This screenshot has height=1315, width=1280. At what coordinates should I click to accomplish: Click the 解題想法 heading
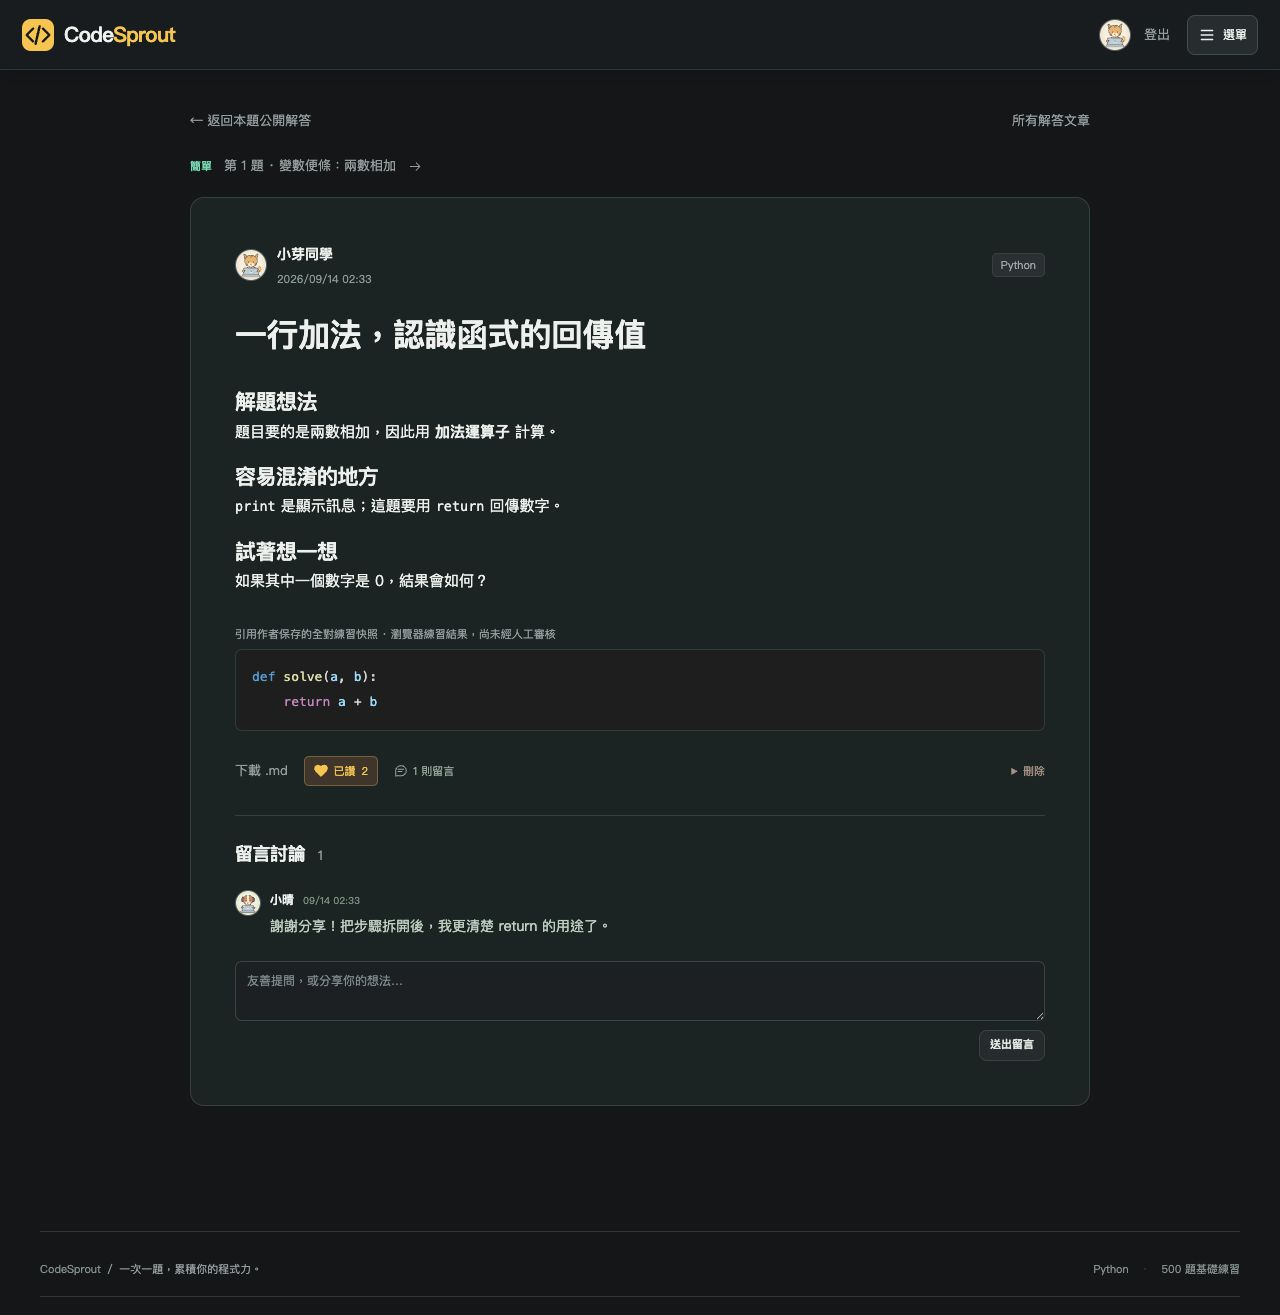pyautogui.click(x=276, y=402)
